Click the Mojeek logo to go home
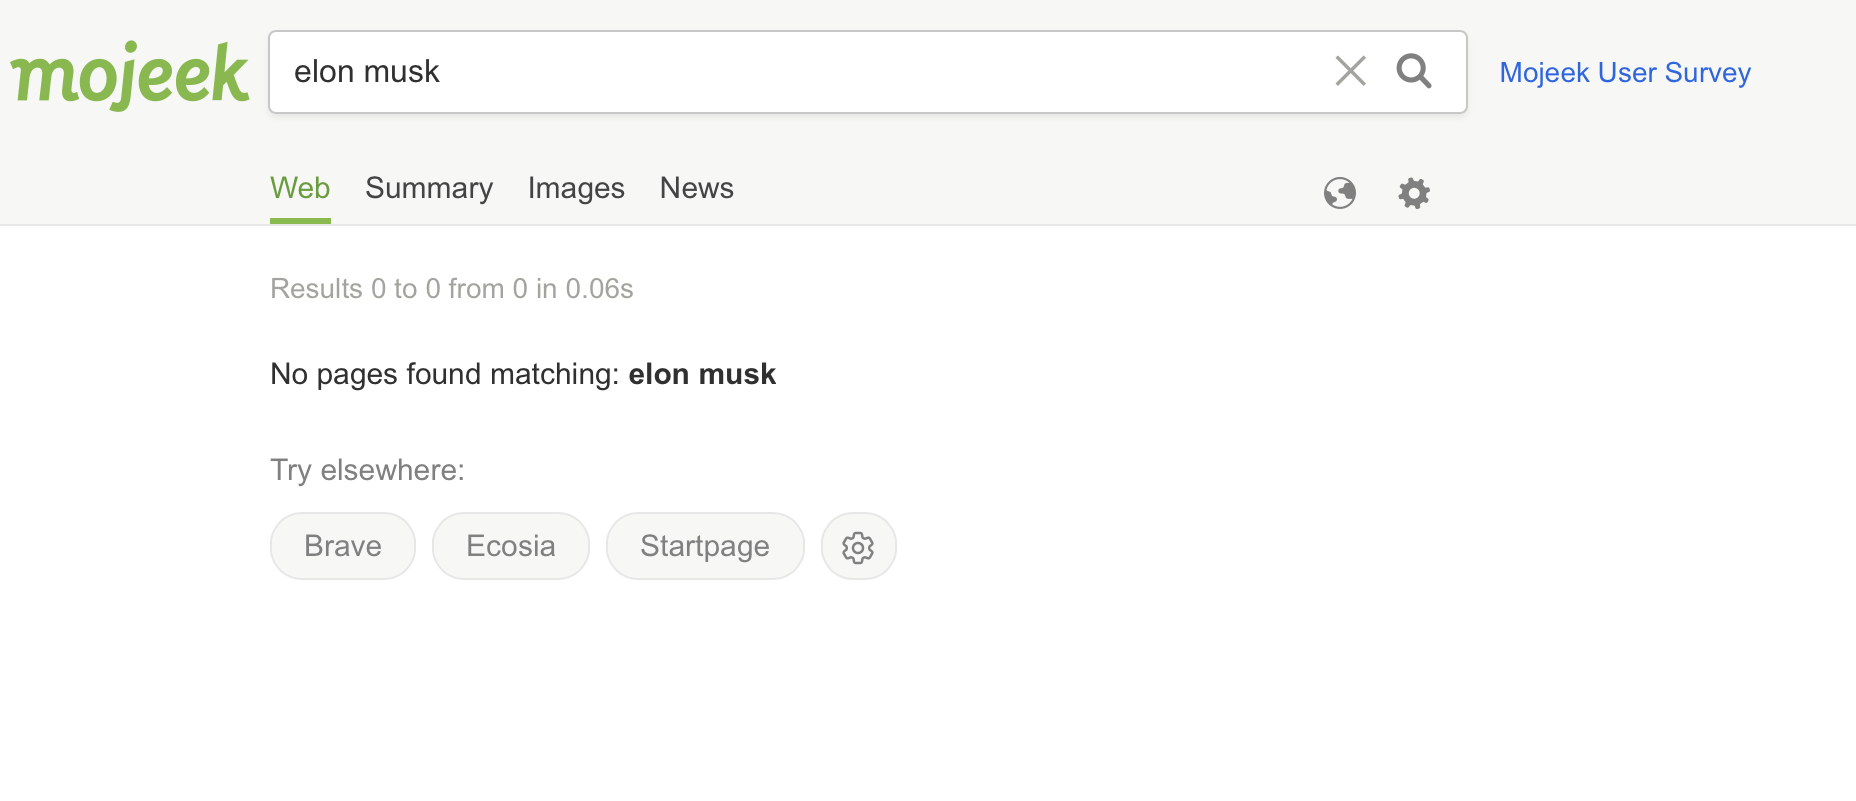Screen dimensions: 1856x801 [129, 74]
